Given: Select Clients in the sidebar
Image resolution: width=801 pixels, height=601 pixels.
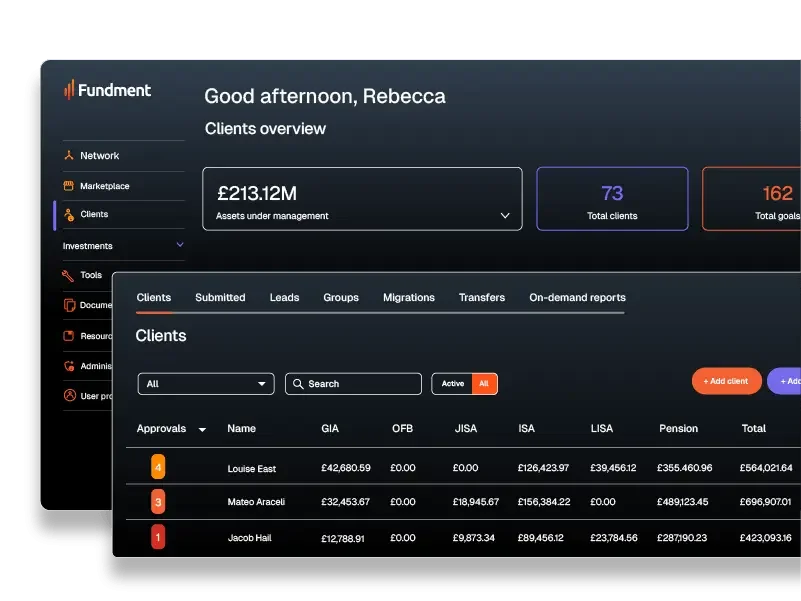Looking at the screenshot, I should coord(94,214).
